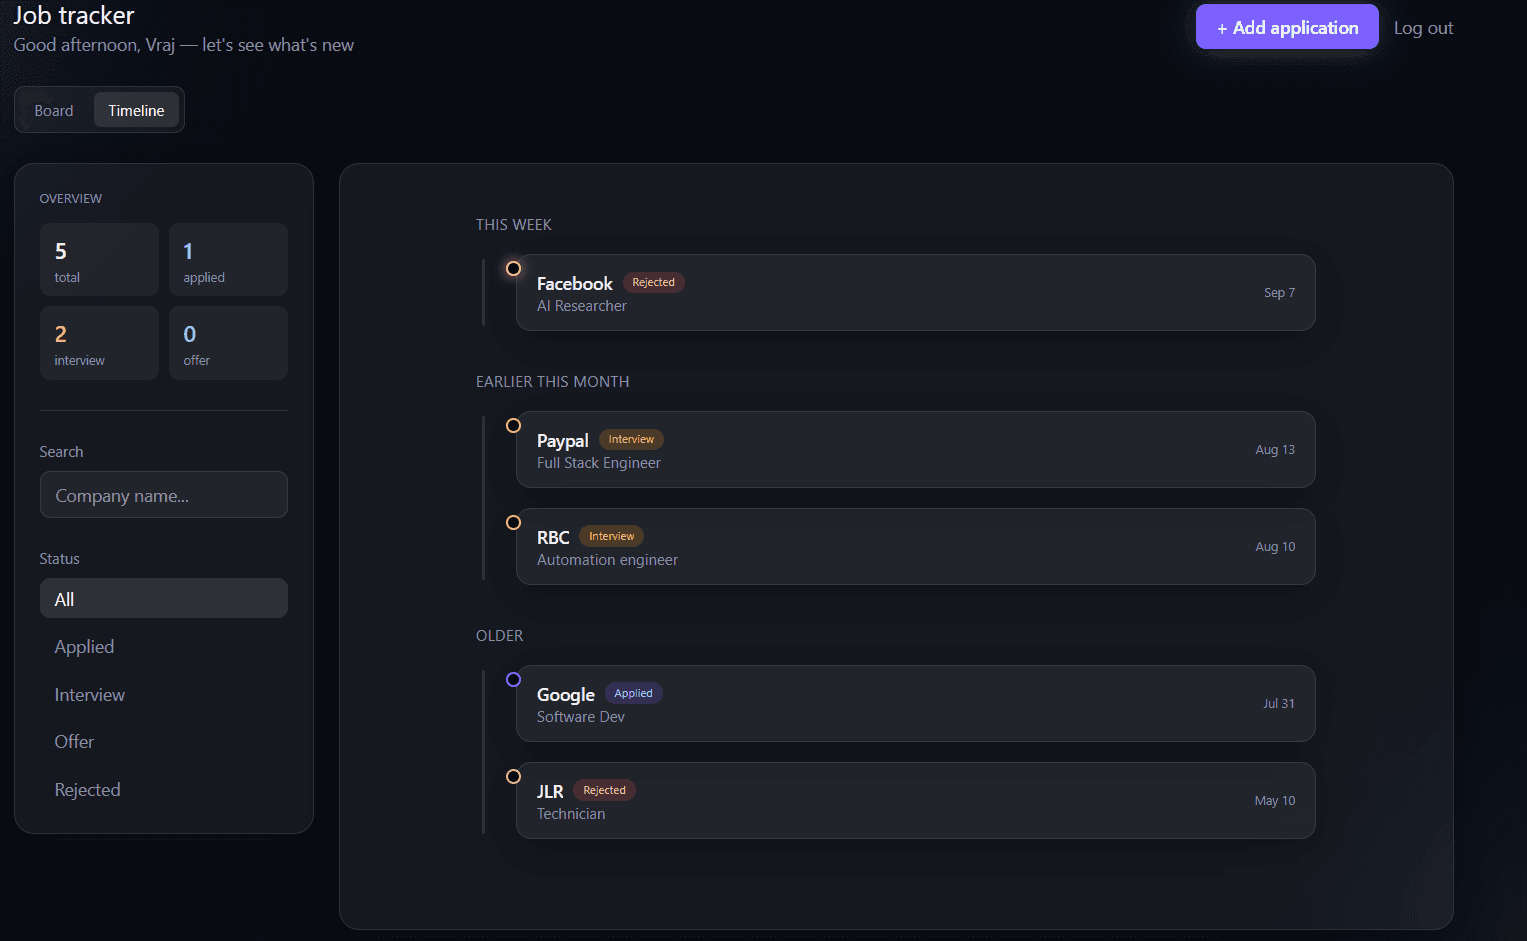Screen dimensions: 1527x941
Task: Open the JLR Technician card
Action: [915, 800]
